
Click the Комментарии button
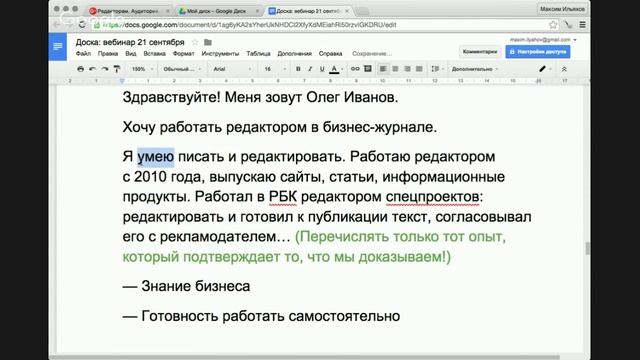pyautogui.click(x=480, y=52)
